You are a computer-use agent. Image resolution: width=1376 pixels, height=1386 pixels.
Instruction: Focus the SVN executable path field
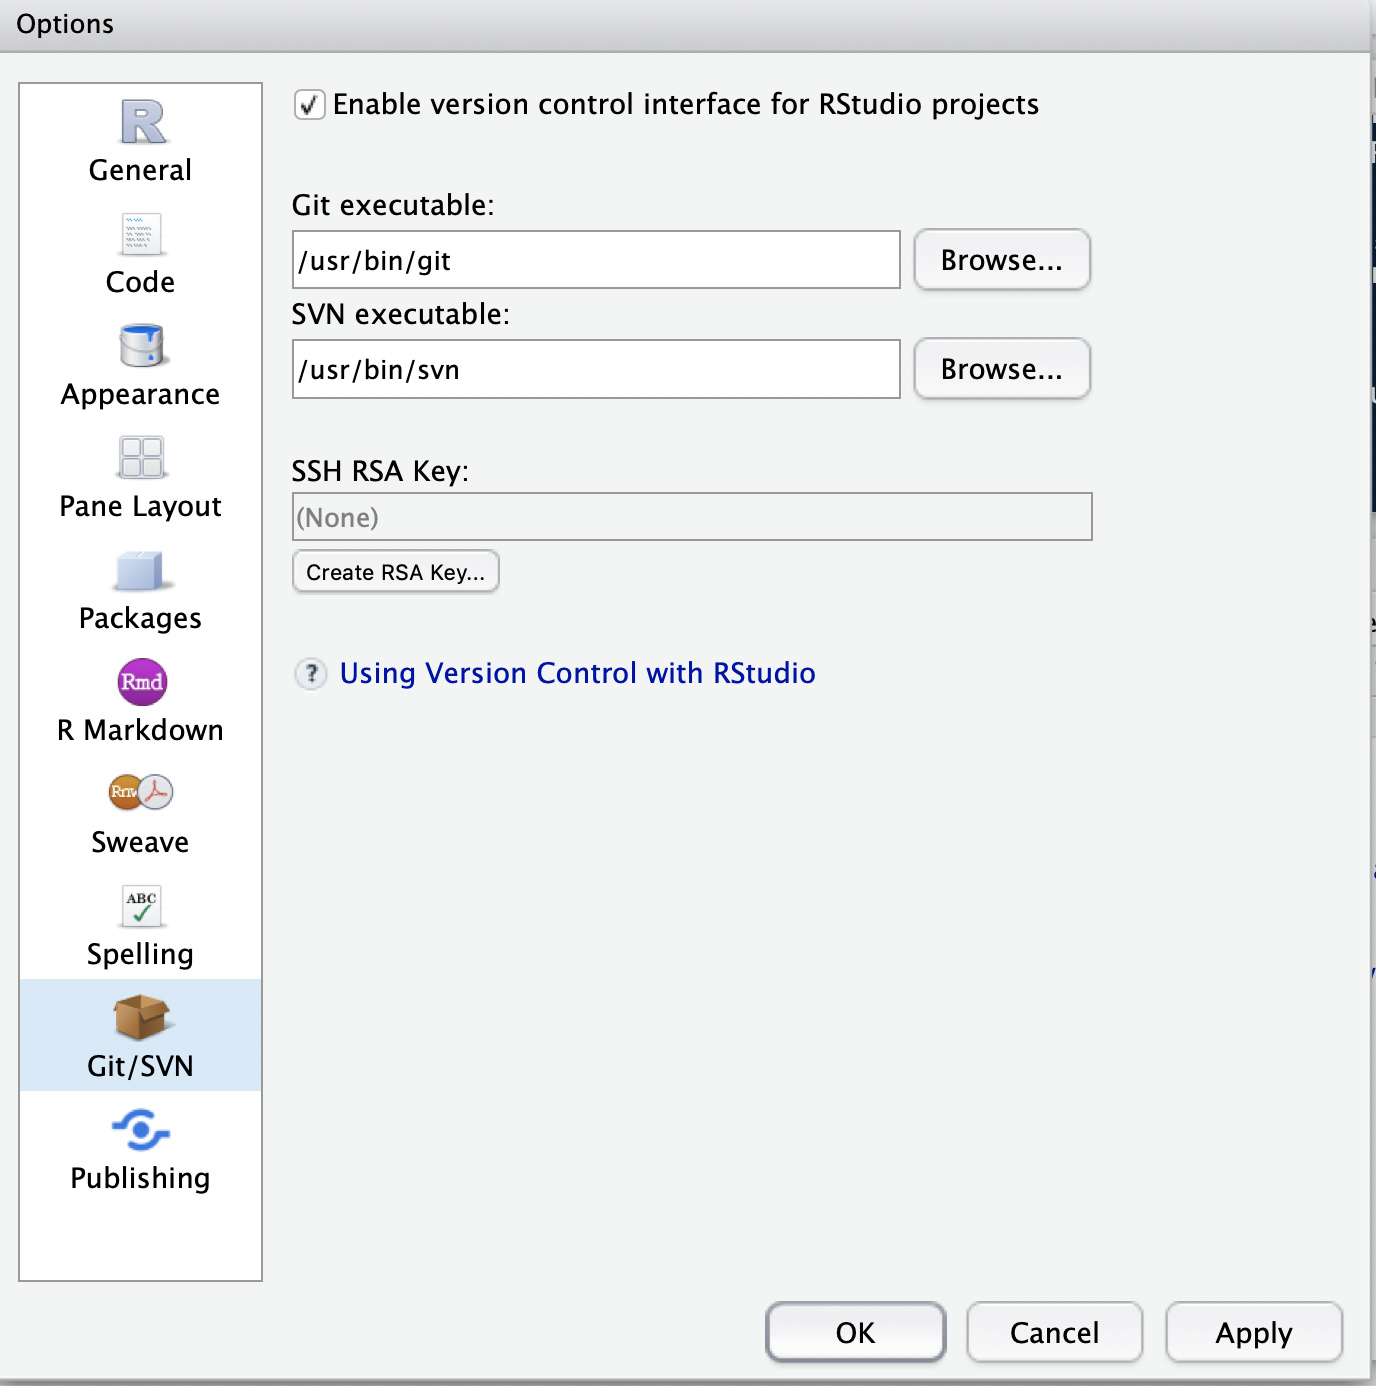[x=596, y=369]
